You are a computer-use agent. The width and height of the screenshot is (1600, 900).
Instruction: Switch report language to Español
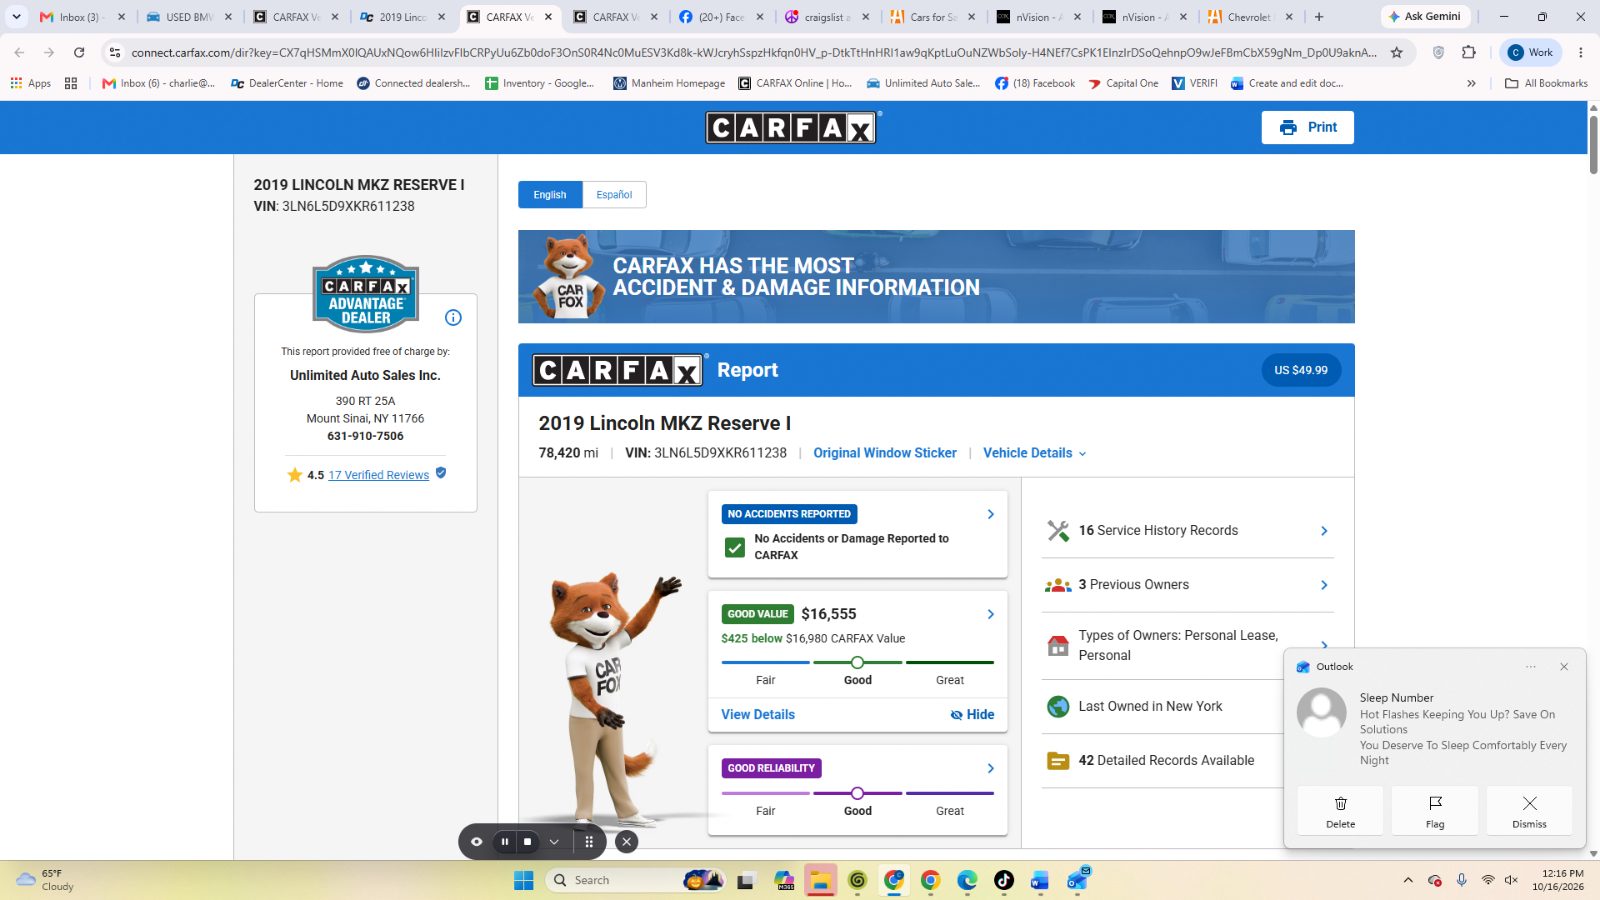pyautogui.click(x=614, y=195)
